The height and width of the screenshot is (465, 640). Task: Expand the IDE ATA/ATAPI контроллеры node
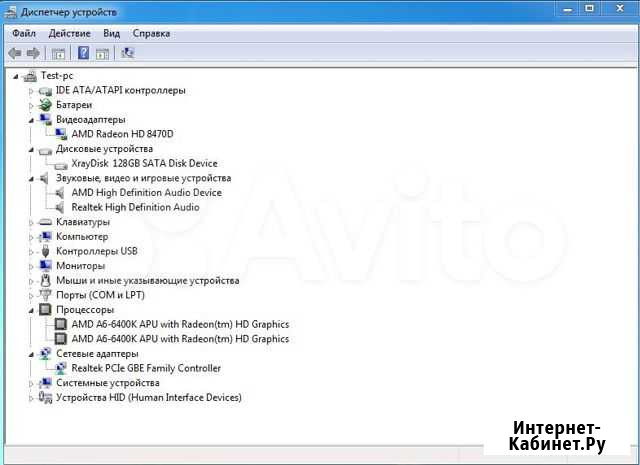tap(31, 91)
